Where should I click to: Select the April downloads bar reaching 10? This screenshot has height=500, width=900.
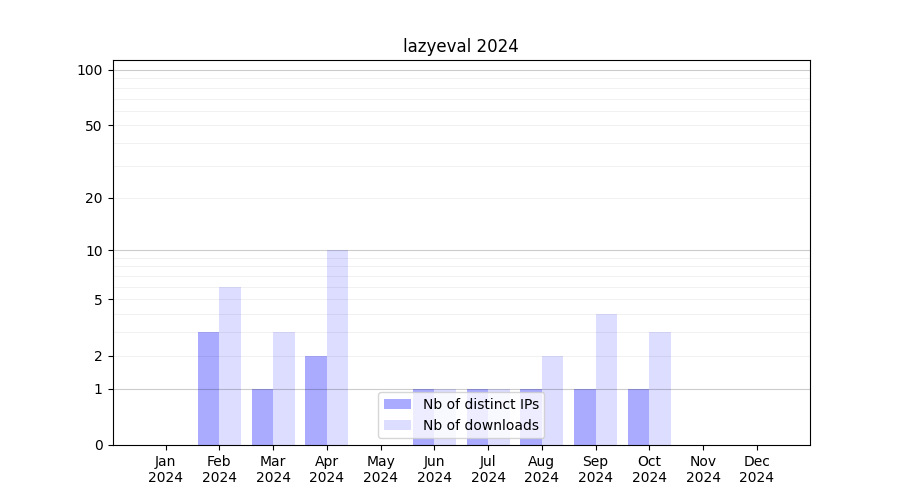[337, 347]
